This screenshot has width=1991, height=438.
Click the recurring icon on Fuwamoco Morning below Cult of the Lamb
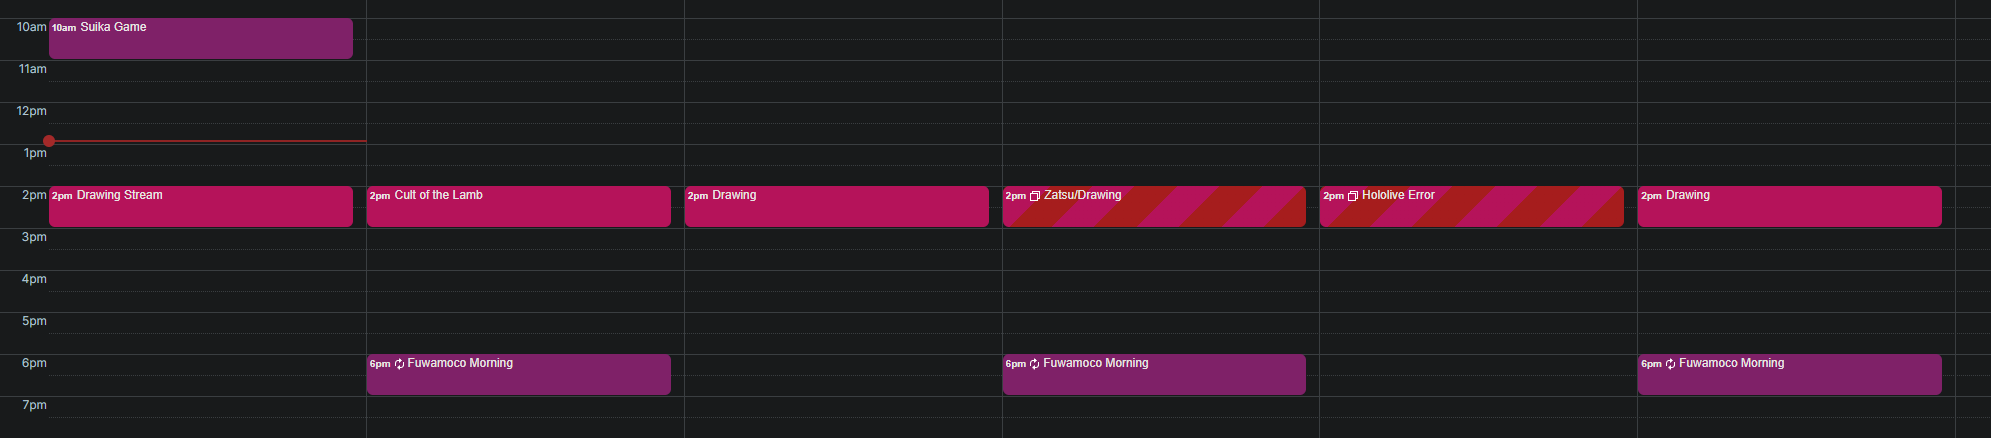tap(399, 364)
